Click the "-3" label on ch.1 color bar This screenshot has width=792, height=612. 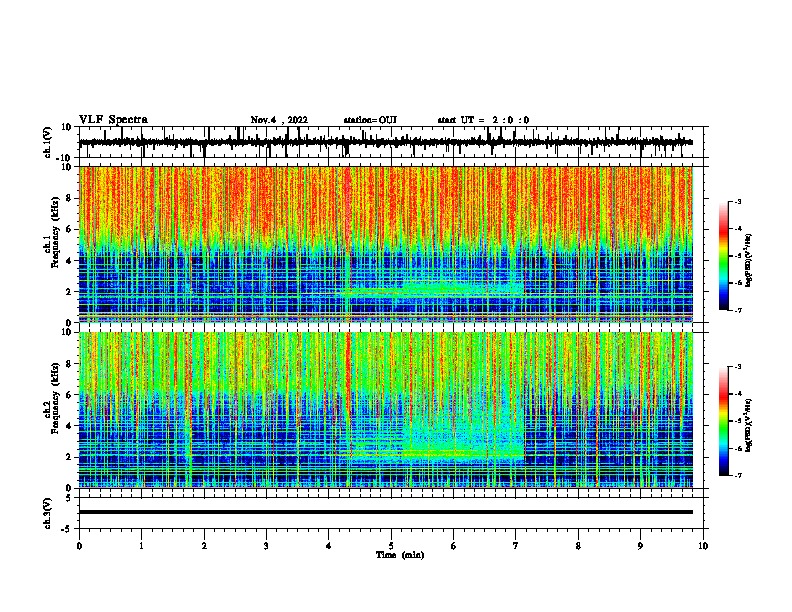tap(737, 201)
